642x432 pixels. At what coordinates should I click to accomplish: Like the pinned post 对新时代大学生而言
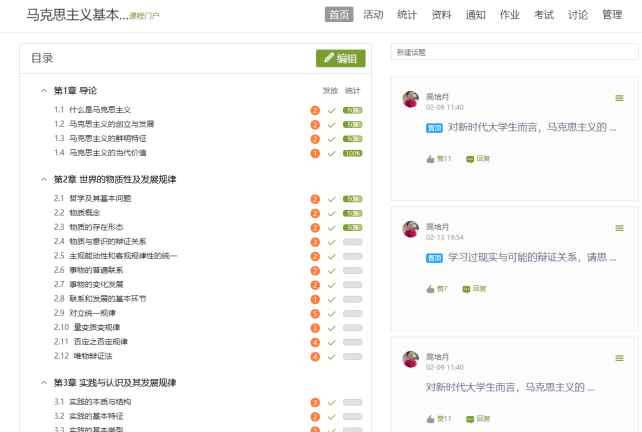click(x=439, y=159)
